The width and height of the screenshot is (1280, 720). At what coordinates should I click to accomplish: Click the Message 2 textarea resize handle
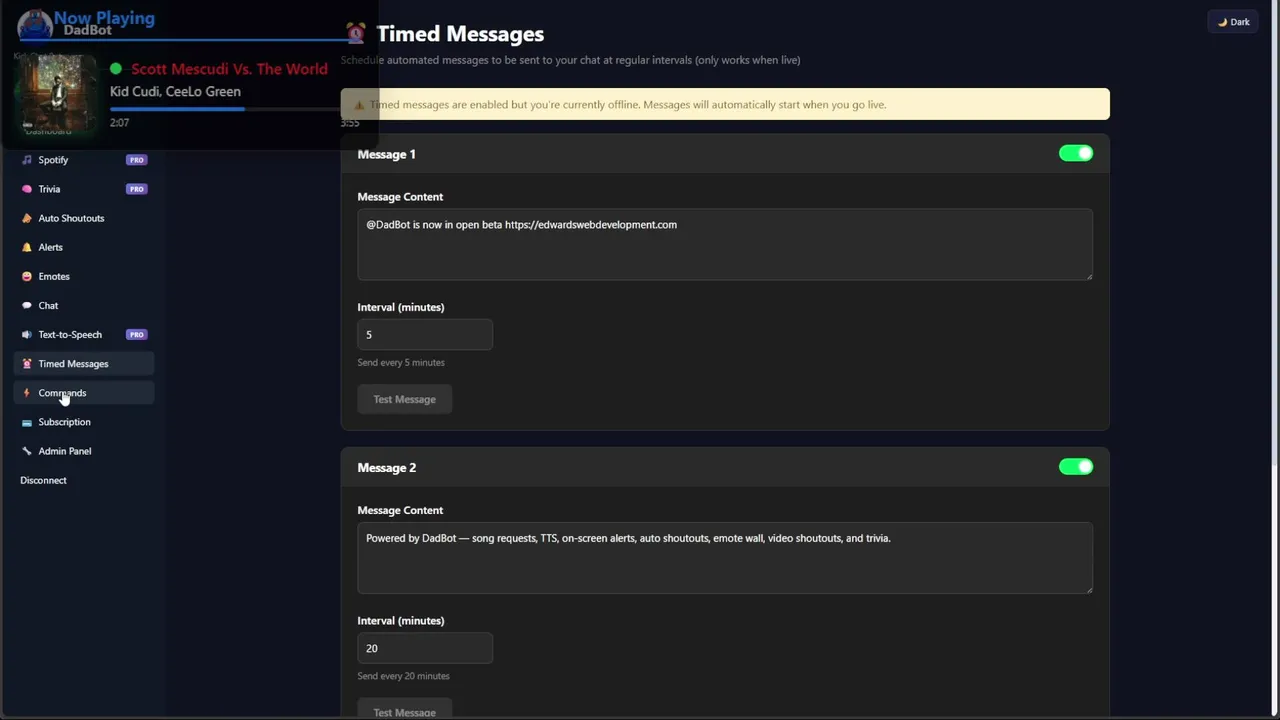1088,589
